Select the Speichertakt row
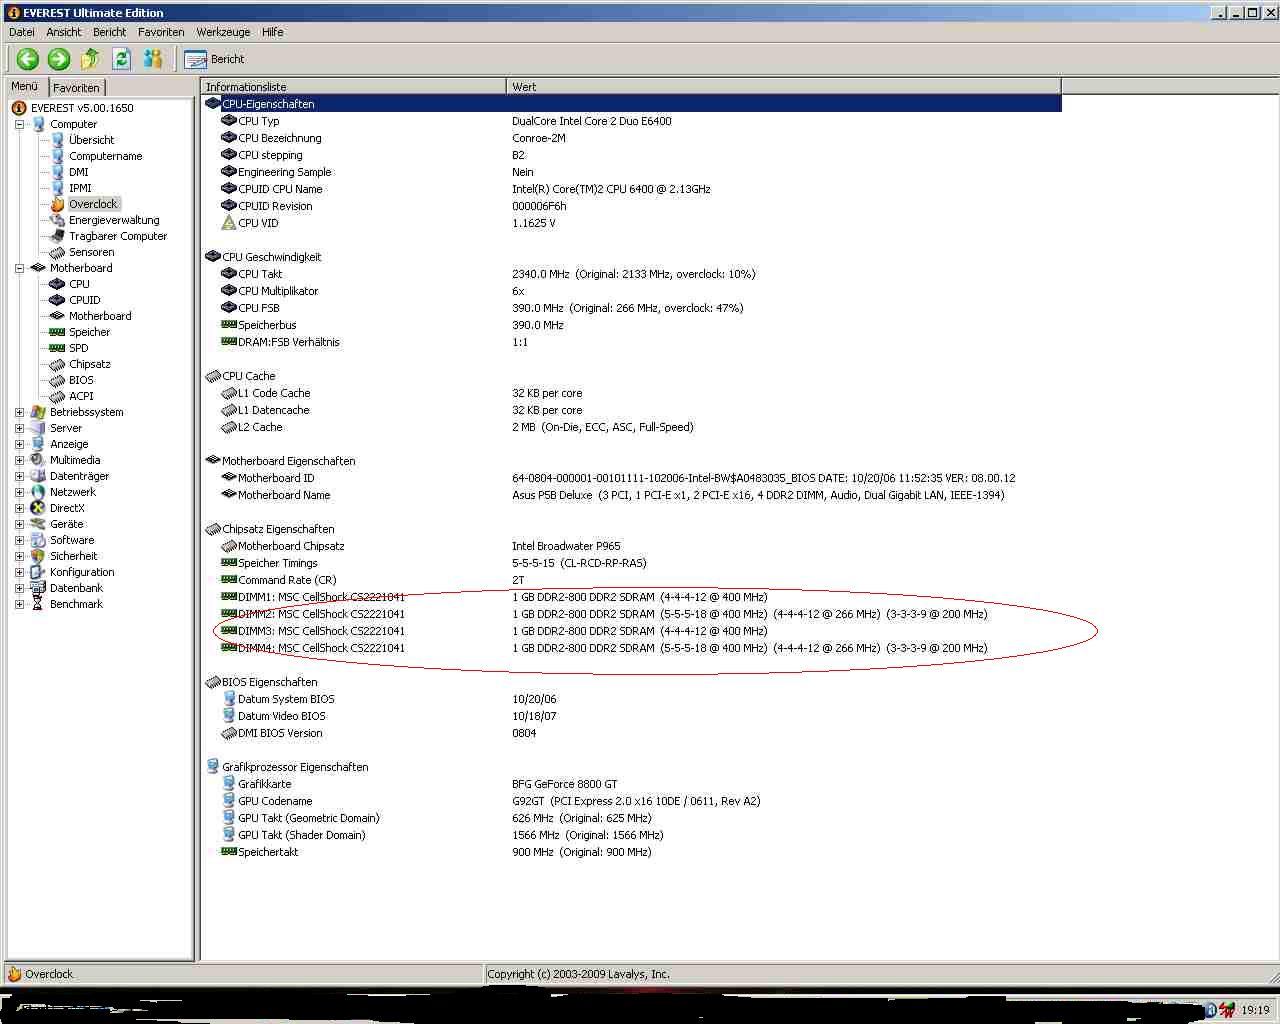 pyautogui.click(x=632, y=852)
